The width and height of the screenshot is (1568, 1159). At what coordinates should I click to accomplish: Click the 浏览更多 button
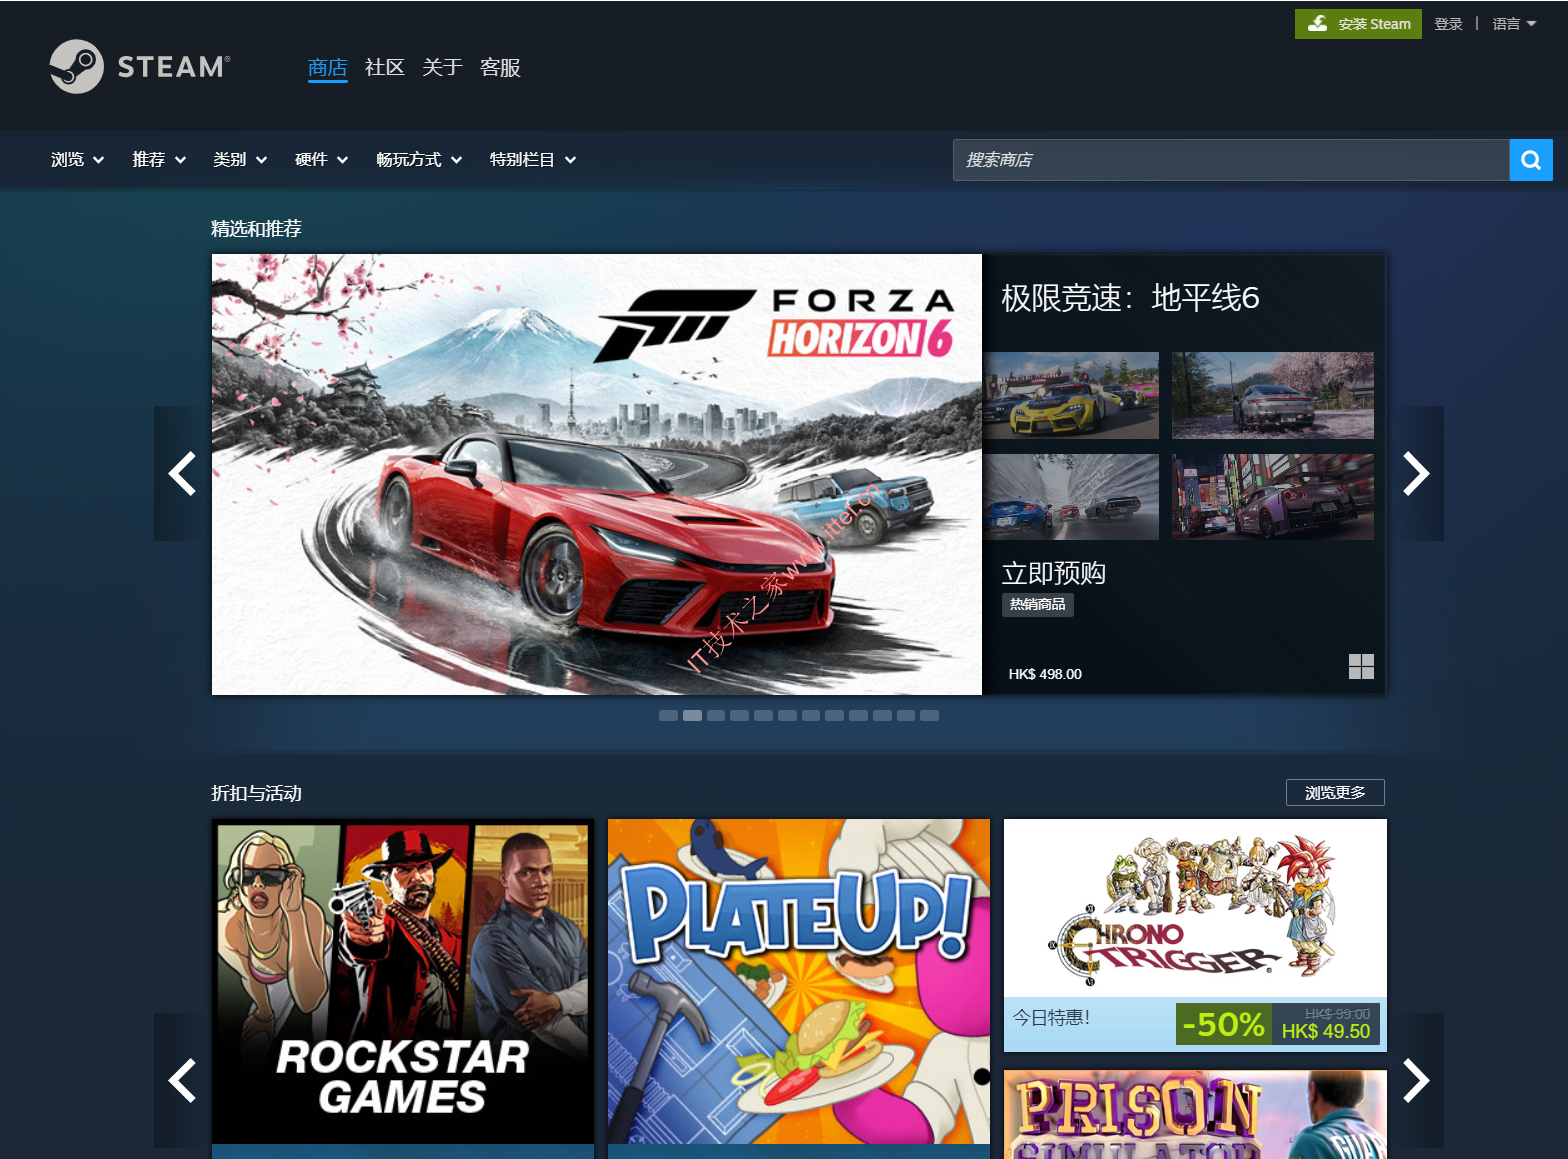[x=1335, y=792]
